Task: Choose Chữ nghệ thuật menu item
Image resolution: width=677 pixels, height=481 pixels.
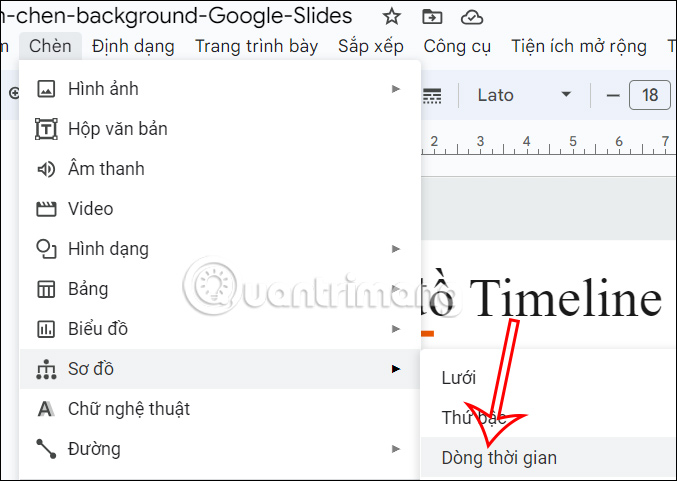Action: click(x=220, y=409)
